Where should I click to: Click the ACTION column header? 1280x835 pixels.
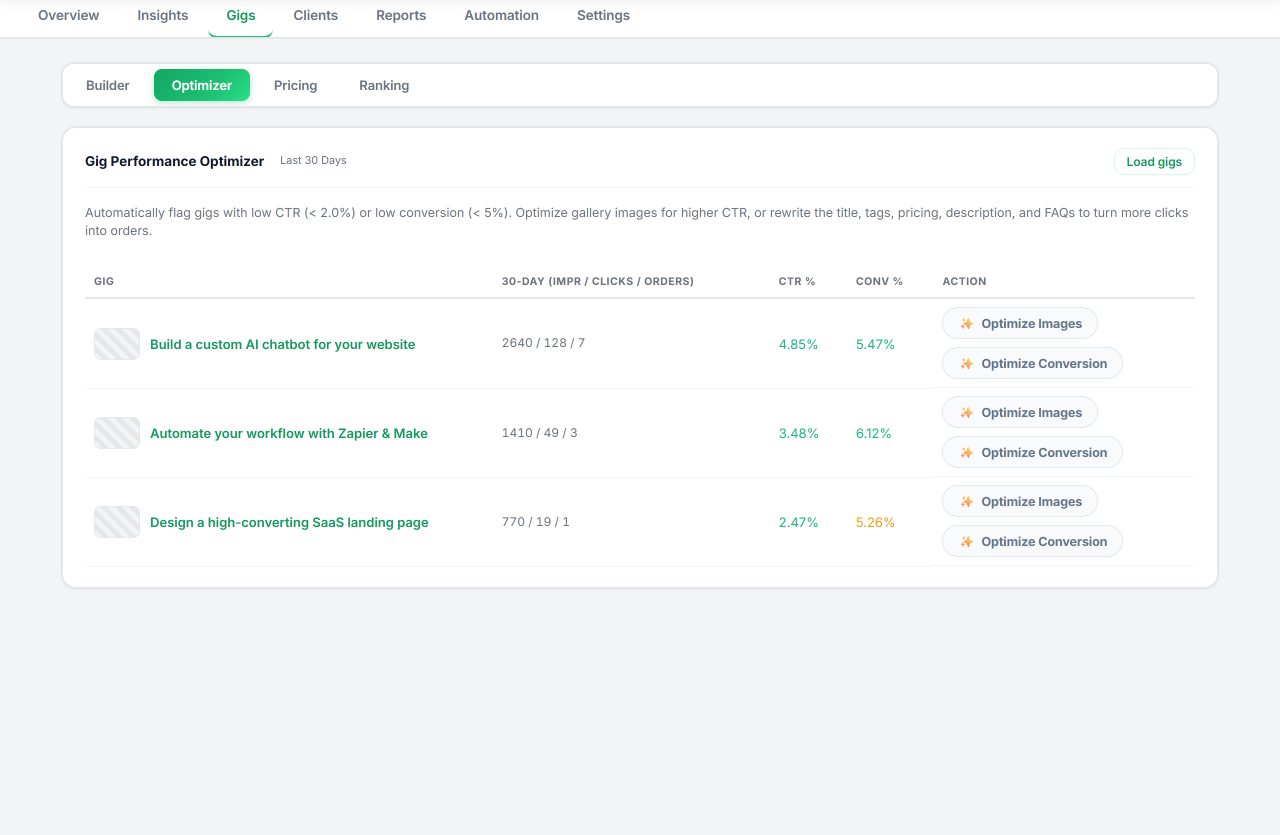pos(964,281)
